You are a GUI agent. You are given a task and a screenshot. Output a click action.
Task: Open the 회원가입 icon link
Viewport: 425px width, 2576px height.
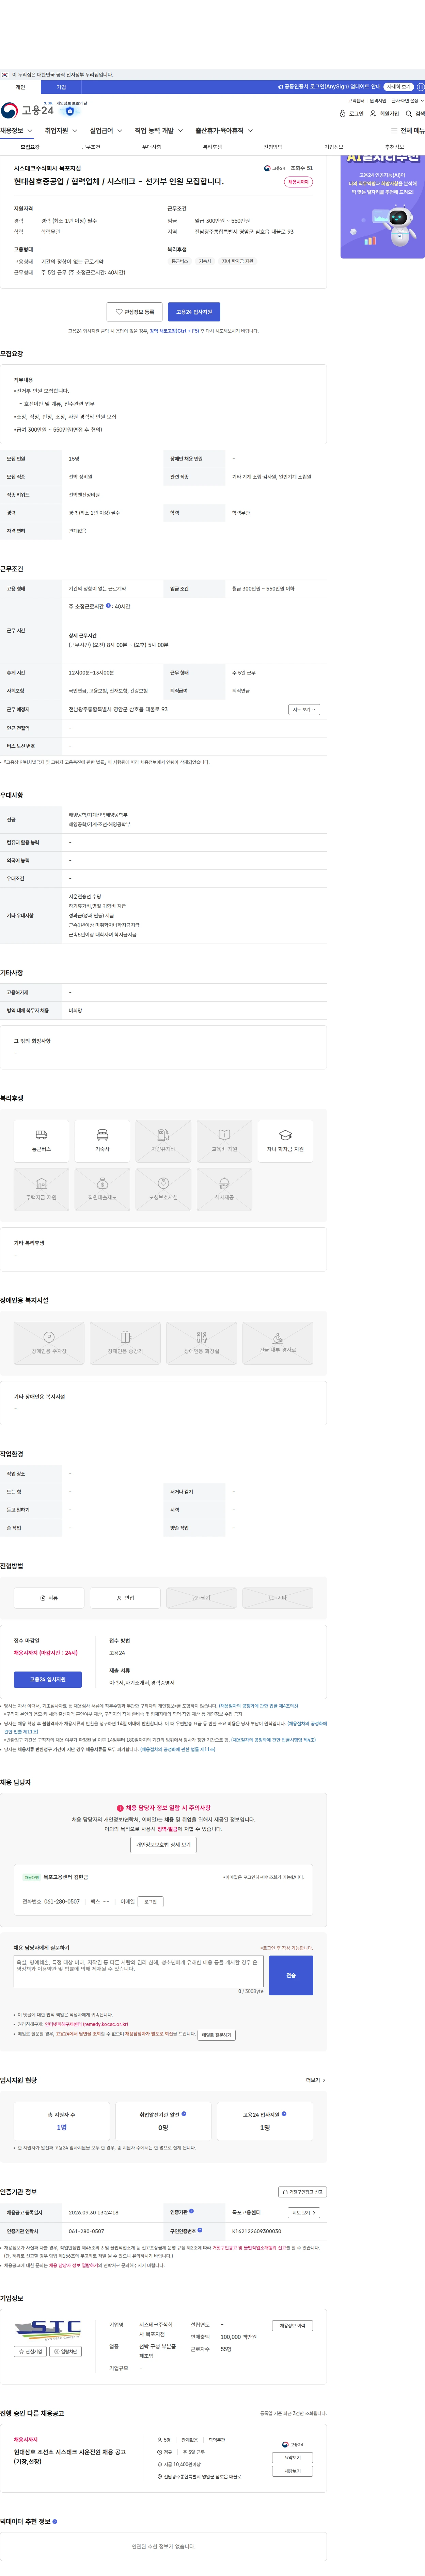point(384,114)
